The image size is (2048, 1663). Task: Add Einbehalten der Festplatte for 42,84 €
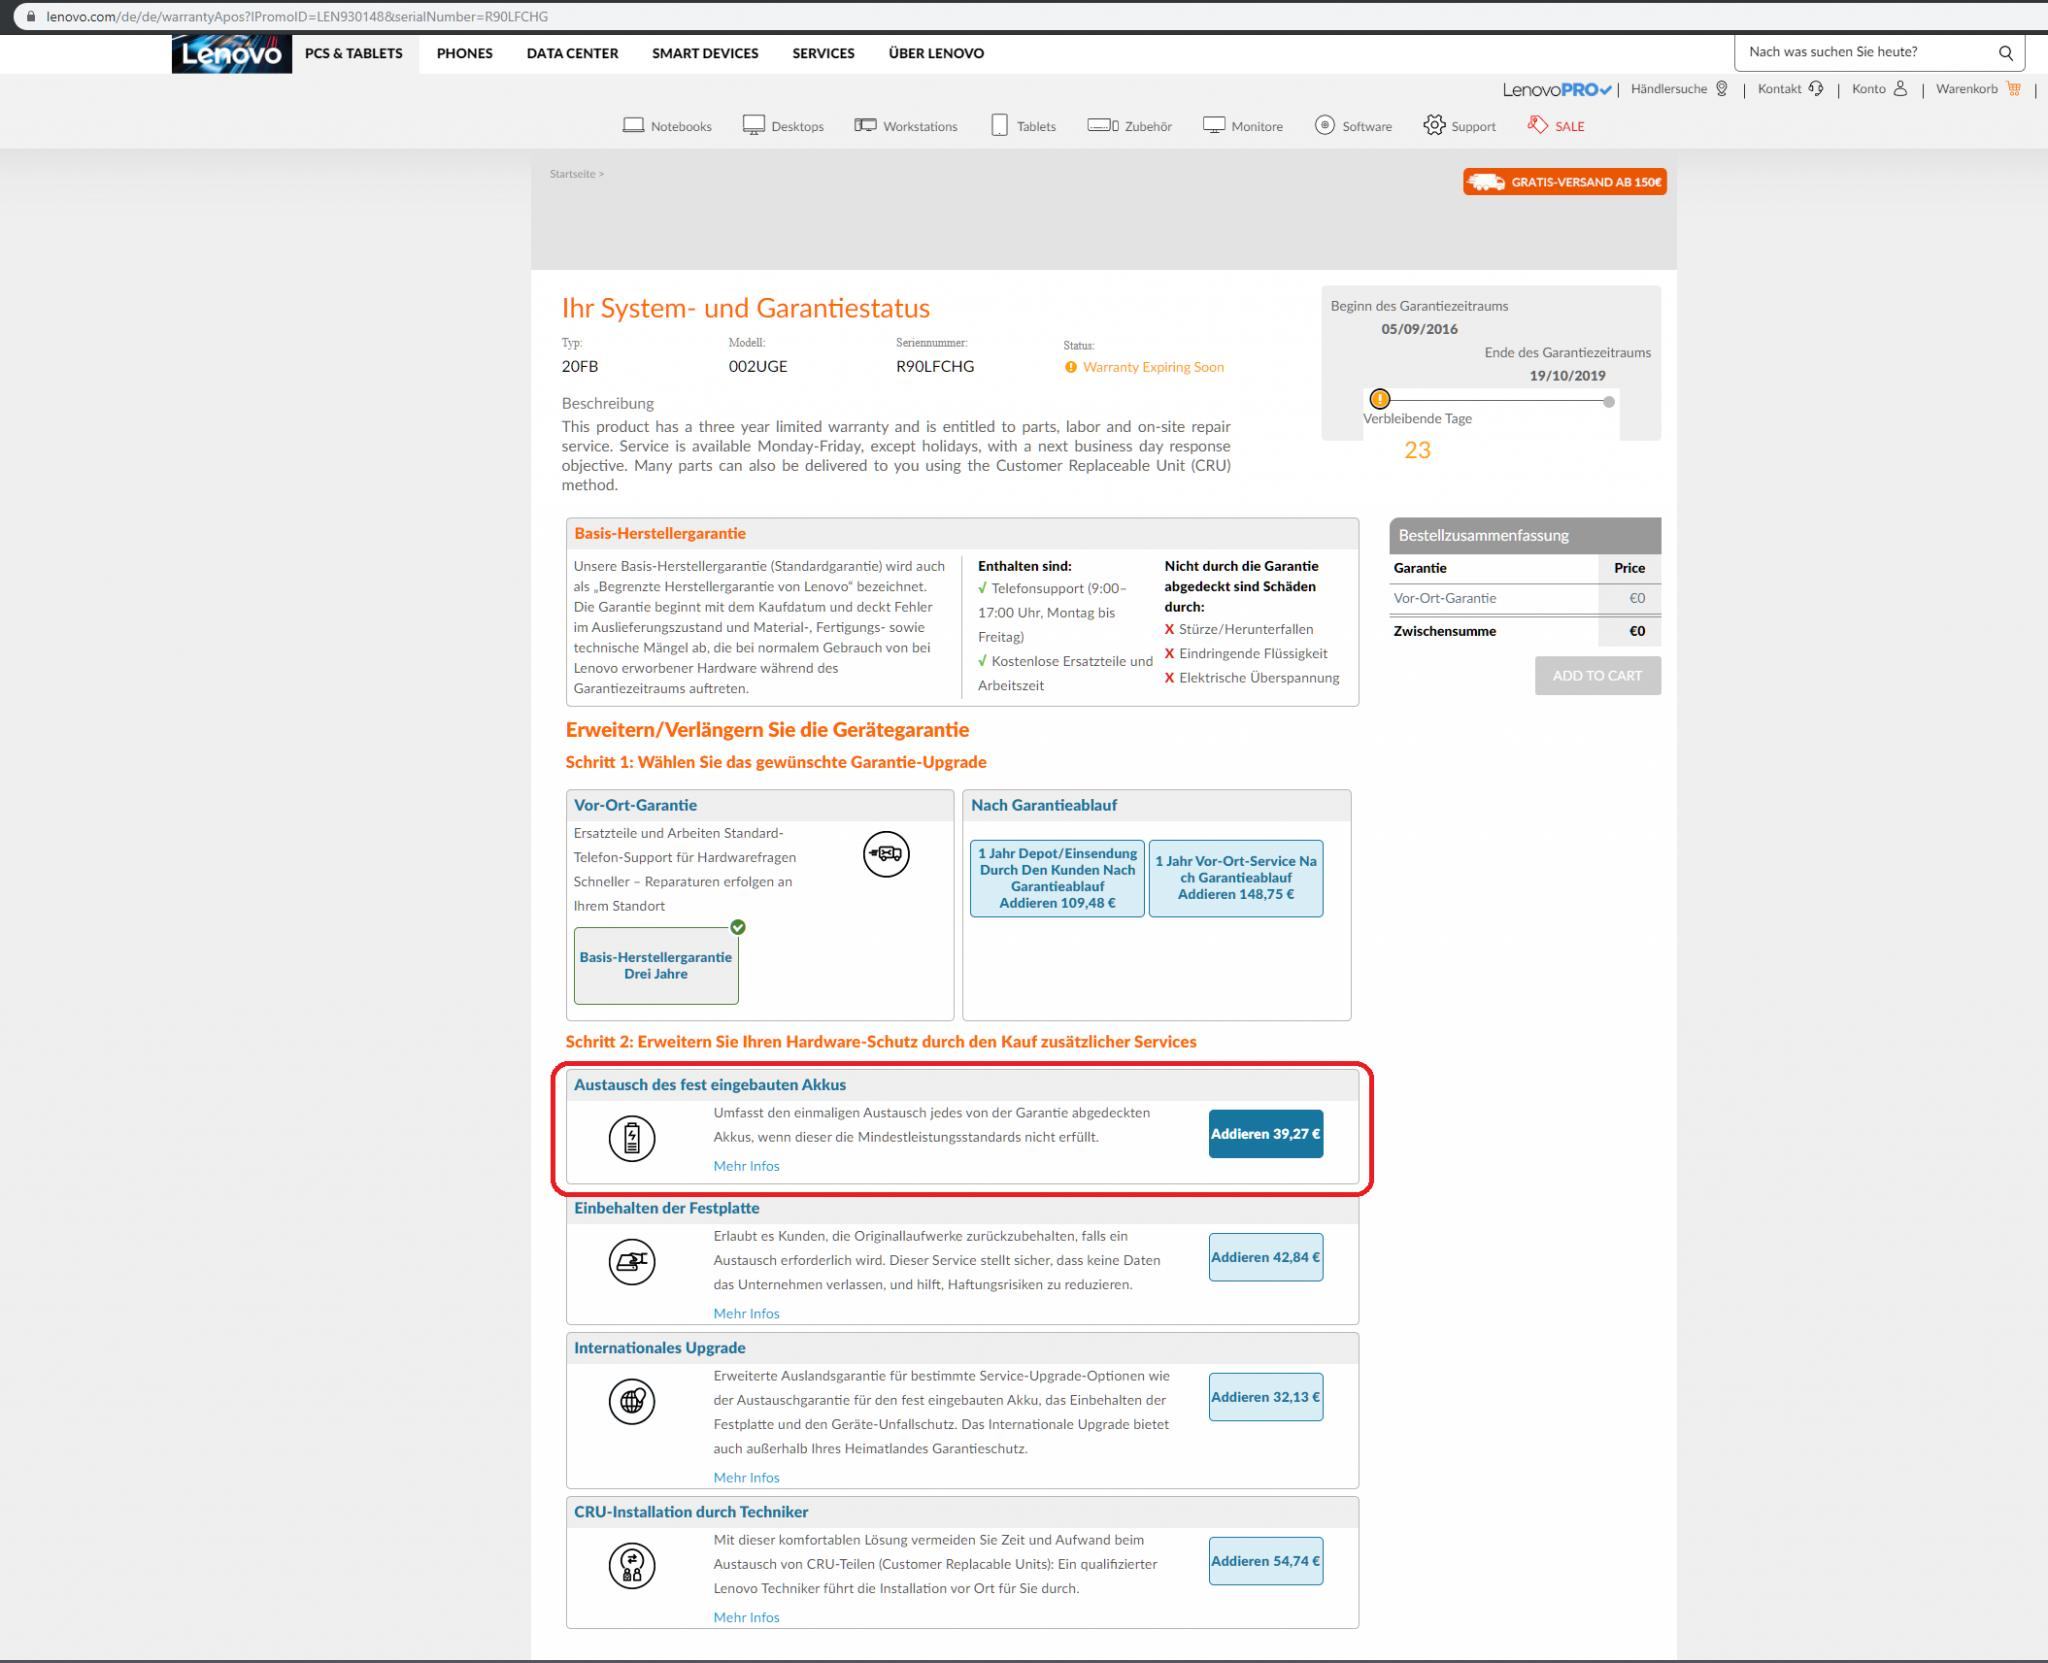(x=1266, y=1257)
